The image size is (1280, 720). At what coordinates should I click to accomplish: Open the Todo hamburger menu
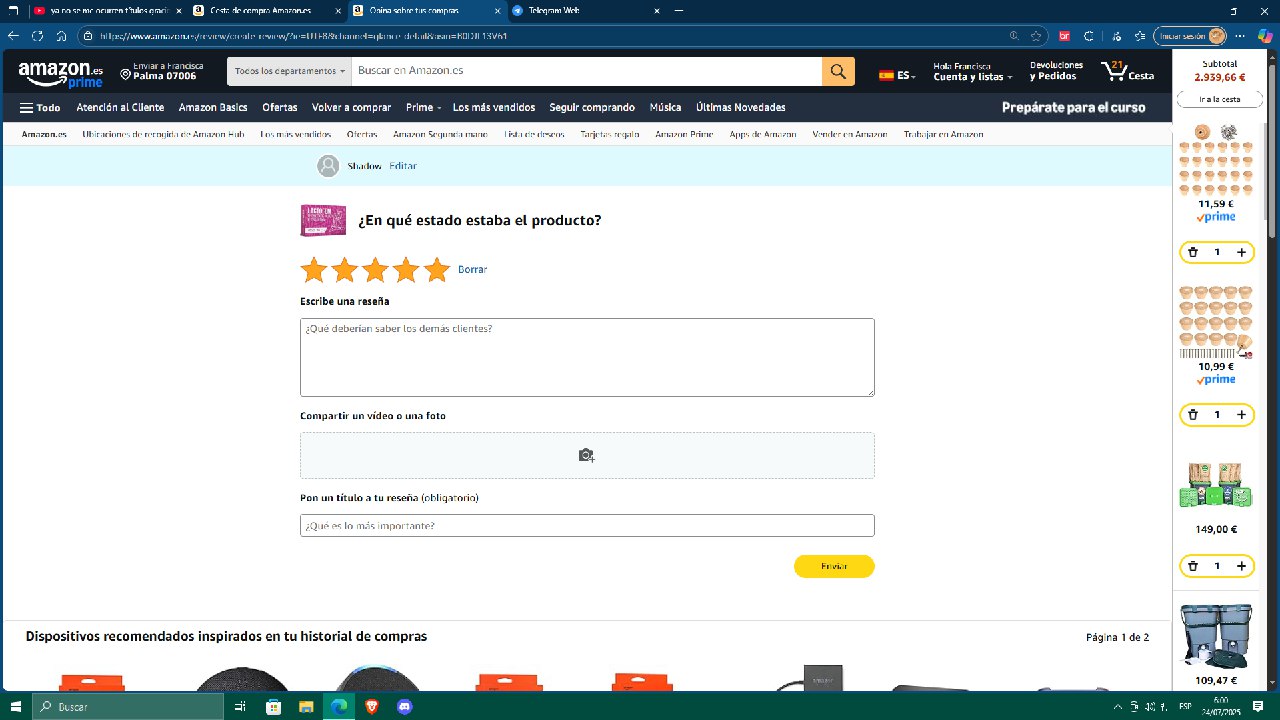click(x=40, y=107)
